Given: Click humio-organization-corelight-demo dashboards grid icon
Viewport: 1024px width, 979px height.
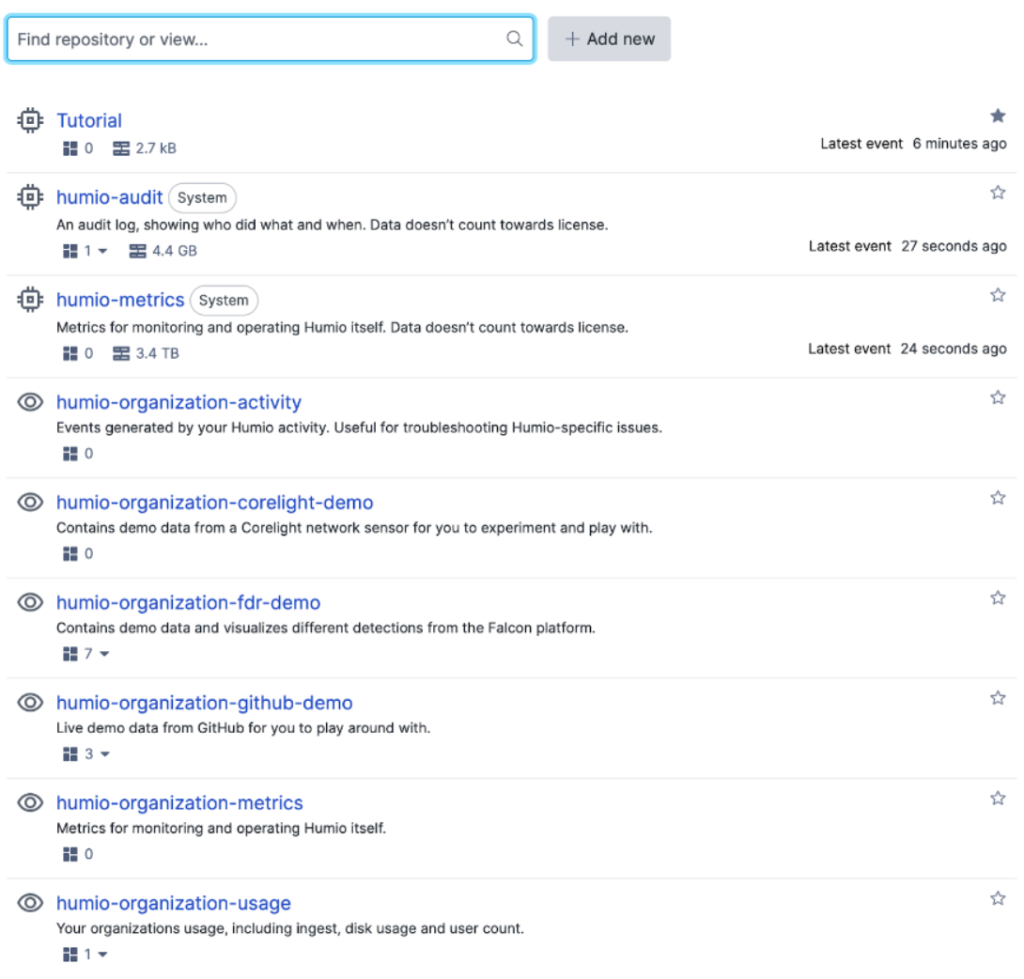Looking at the screenshot, I should point(70,554).
